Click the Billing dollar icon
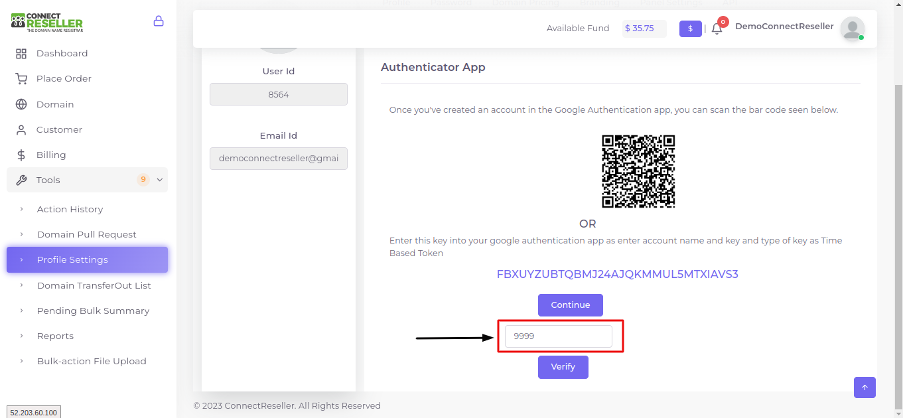 [x=21, y=155]
